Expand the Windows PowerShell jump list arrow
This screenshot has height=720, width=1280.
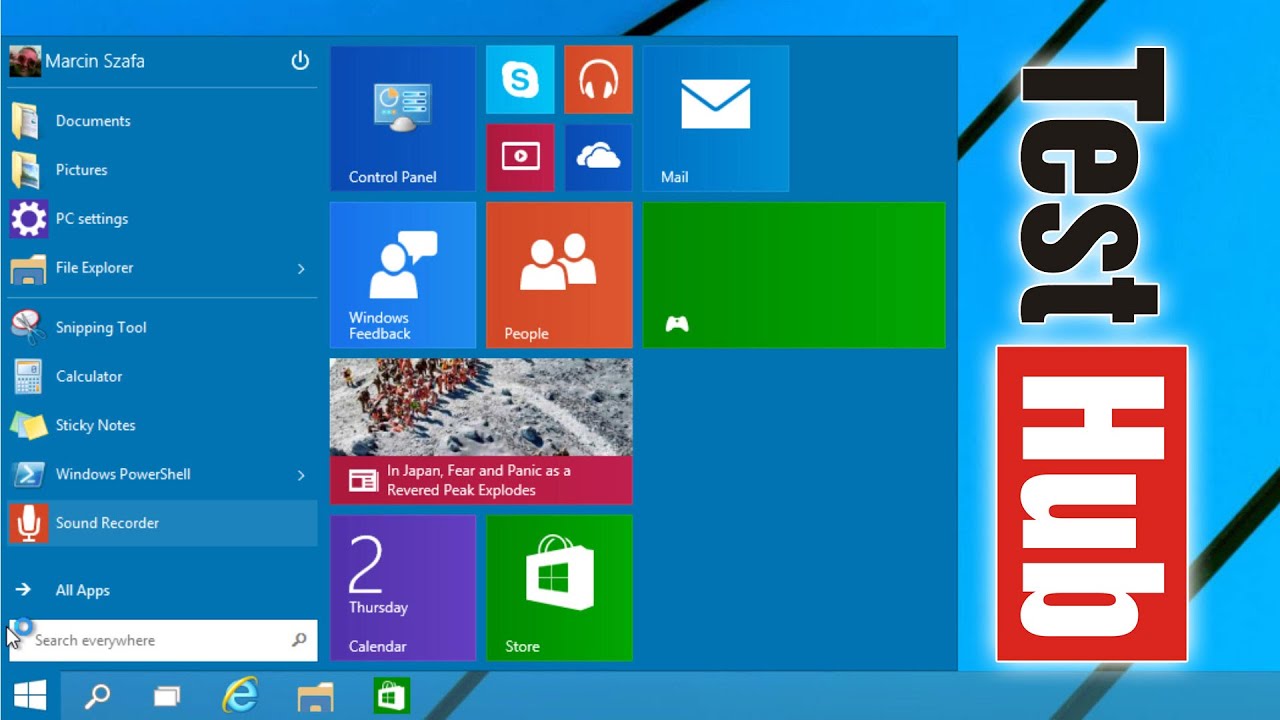(x=301, y=474)
